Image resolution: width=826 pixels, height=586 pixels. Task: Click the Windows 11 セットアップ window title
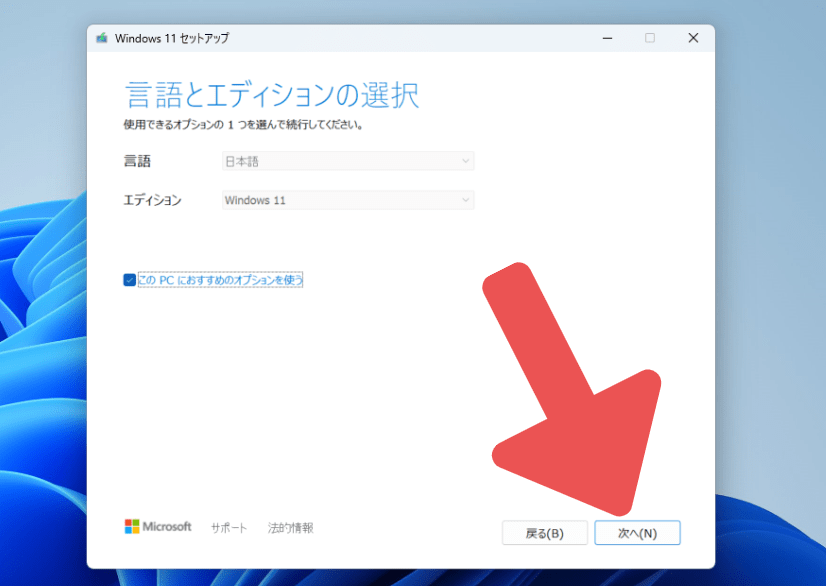(x=172, y=38)
